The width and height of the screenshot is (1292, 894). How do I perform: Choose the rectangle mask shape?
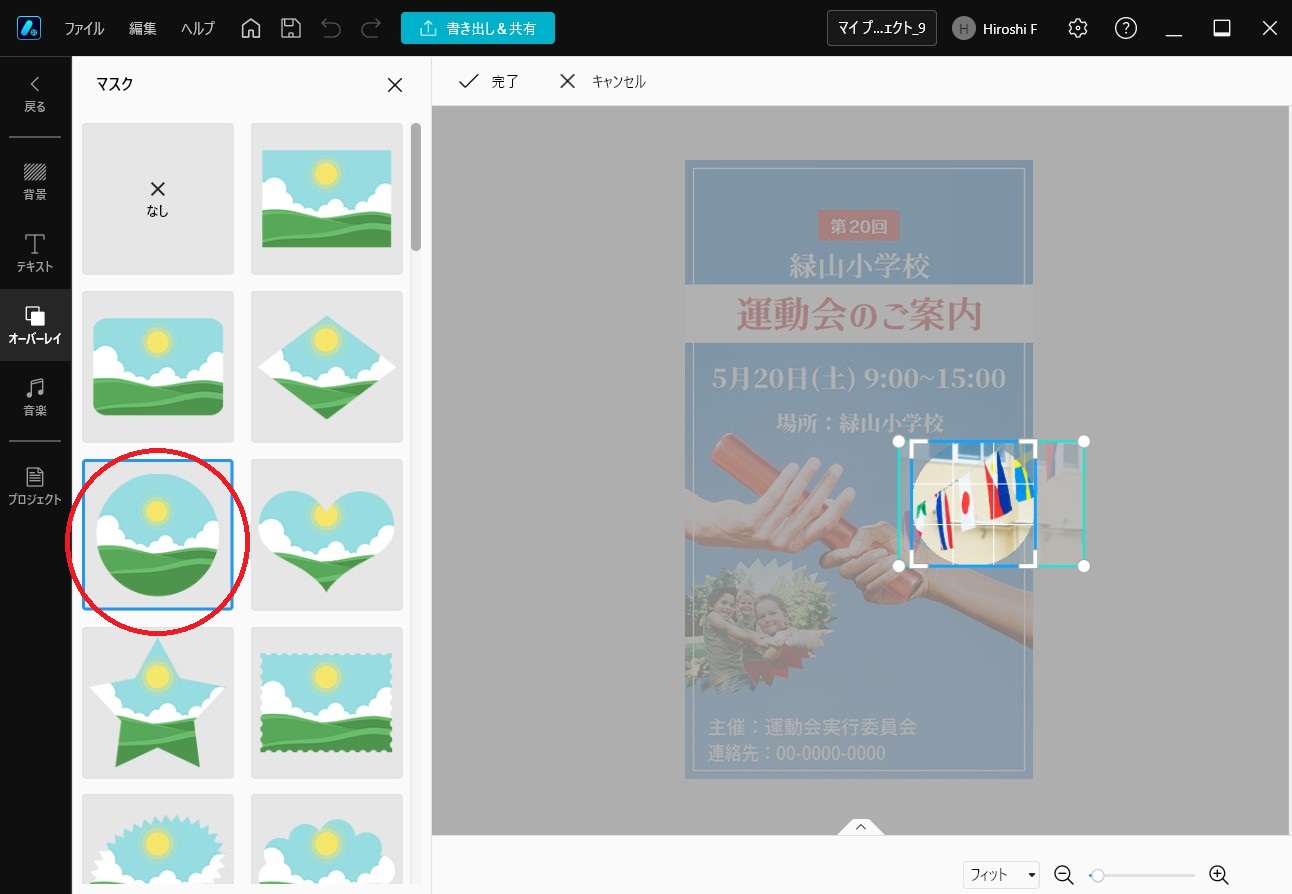(327, 199)
